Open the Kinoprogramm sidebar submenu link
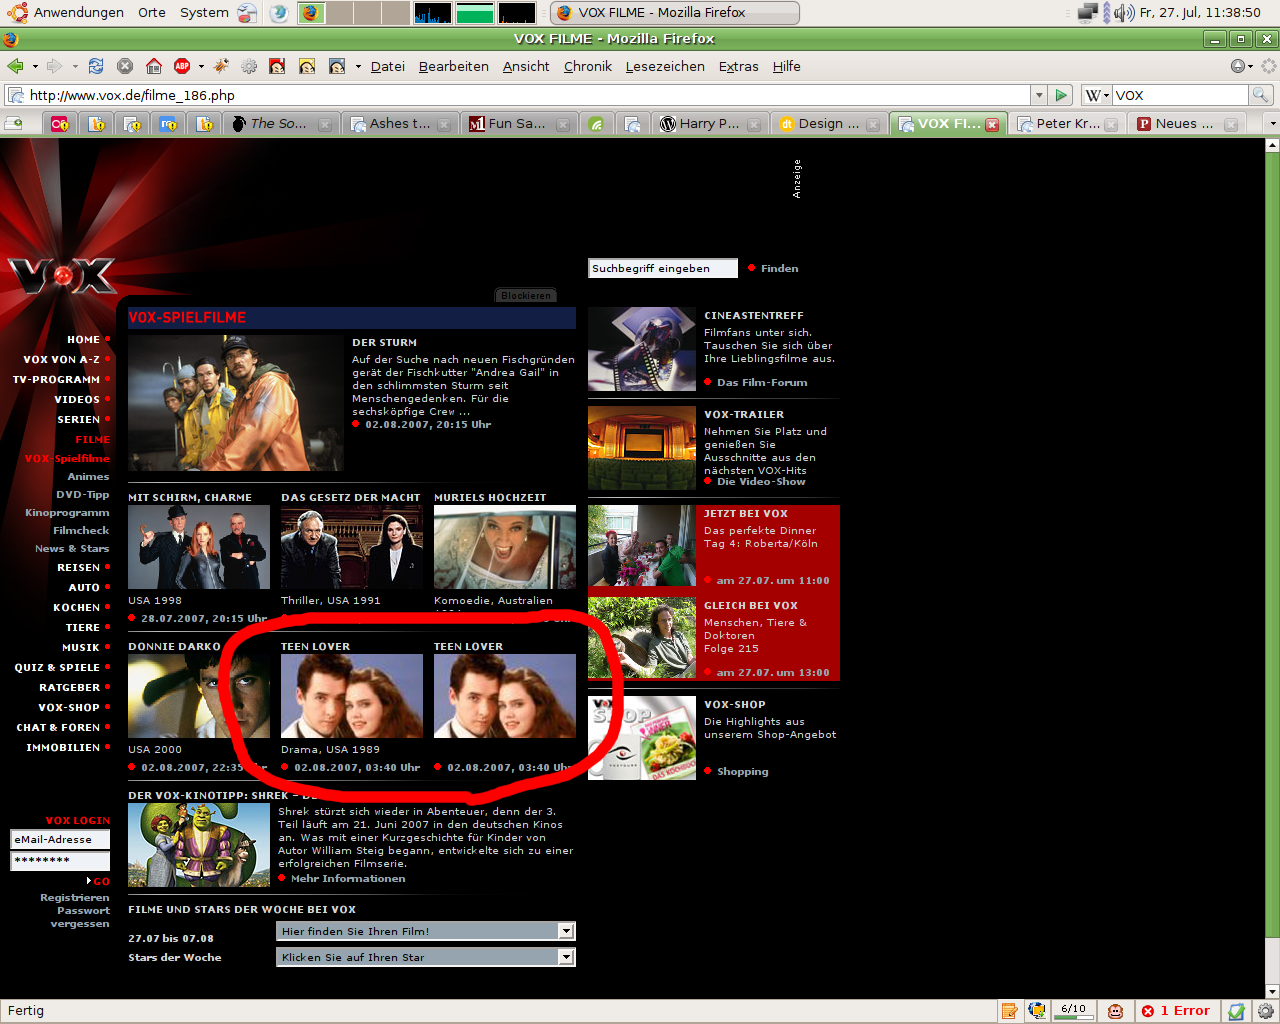 click(x=67, y=512)
